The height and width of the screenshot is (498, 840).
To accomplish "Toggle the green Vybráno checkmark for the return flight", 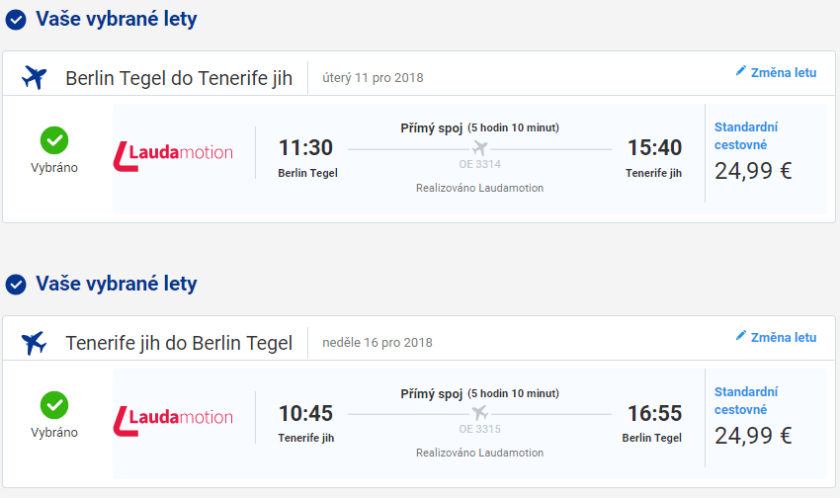I will [54, 405].
